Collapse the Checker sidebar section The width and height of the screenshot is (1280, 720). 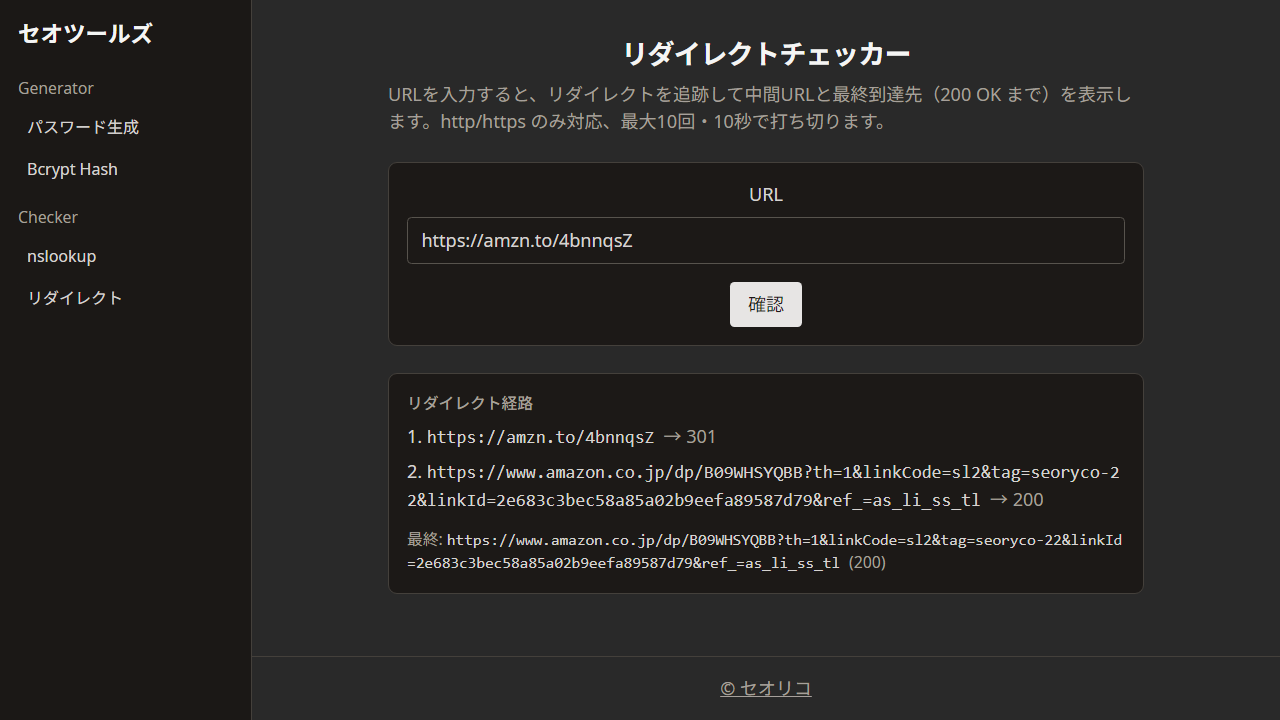coord(47,217)
